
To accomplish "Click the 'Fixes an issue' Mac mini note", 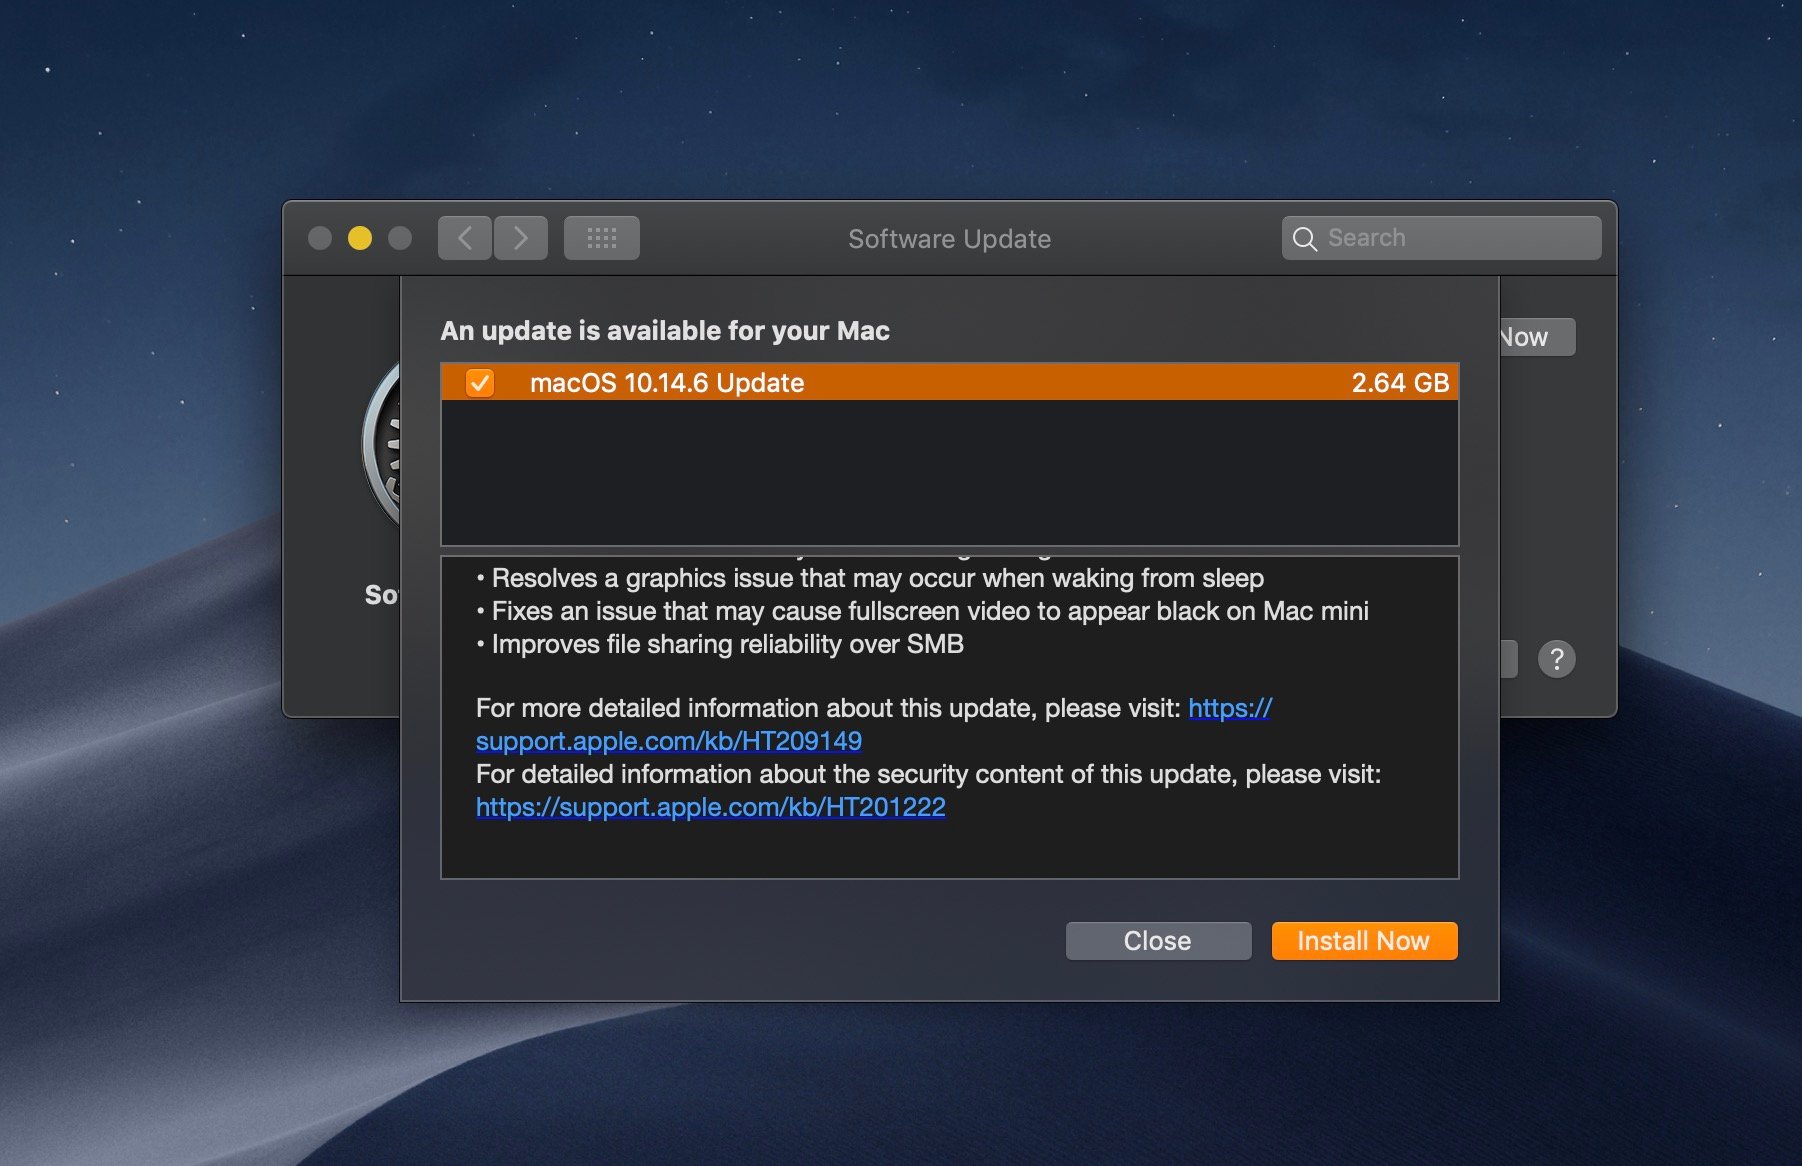I will (922, 611).
